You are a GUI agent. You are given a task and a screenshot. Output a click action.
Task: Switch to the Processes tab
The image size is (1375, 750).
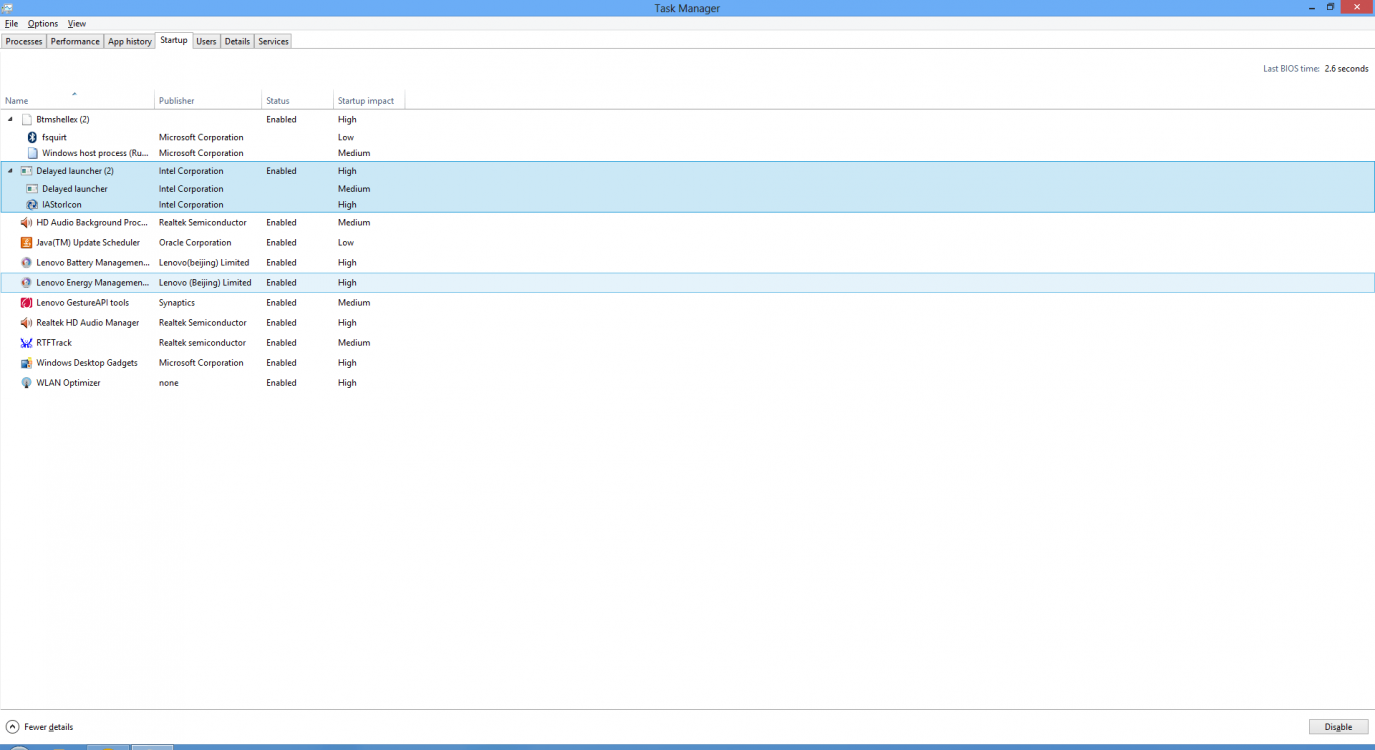pos(24,41)
